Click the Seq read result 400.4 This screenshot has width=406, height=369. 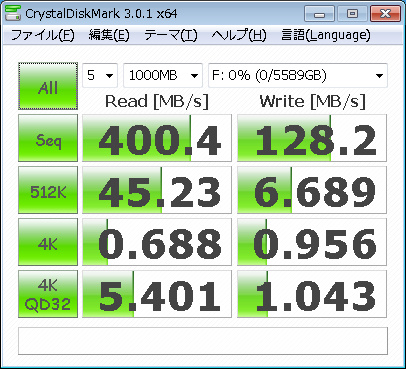click(157, 138)
